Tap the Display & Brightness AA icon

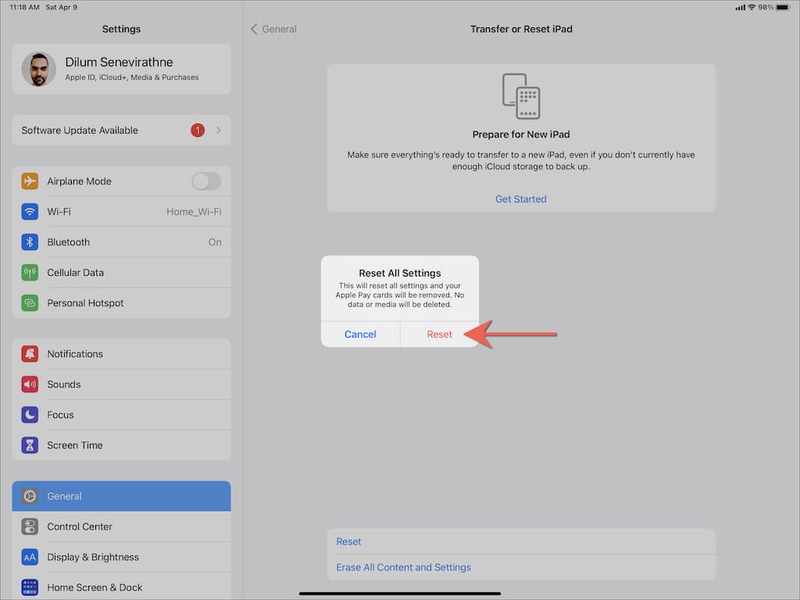30,557
